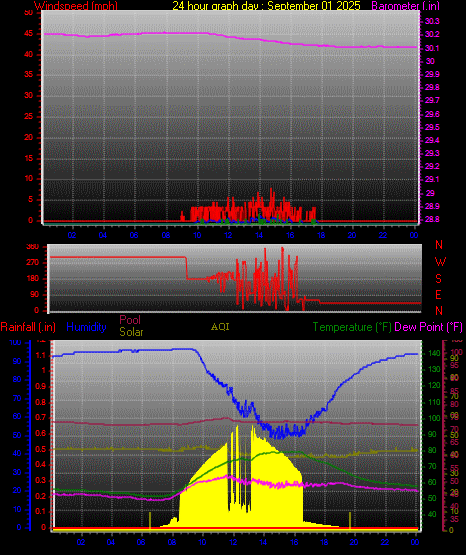Click the E compass direction label
Image resolution: width=466 pixels, height=555 pixels.
(438, 294)
